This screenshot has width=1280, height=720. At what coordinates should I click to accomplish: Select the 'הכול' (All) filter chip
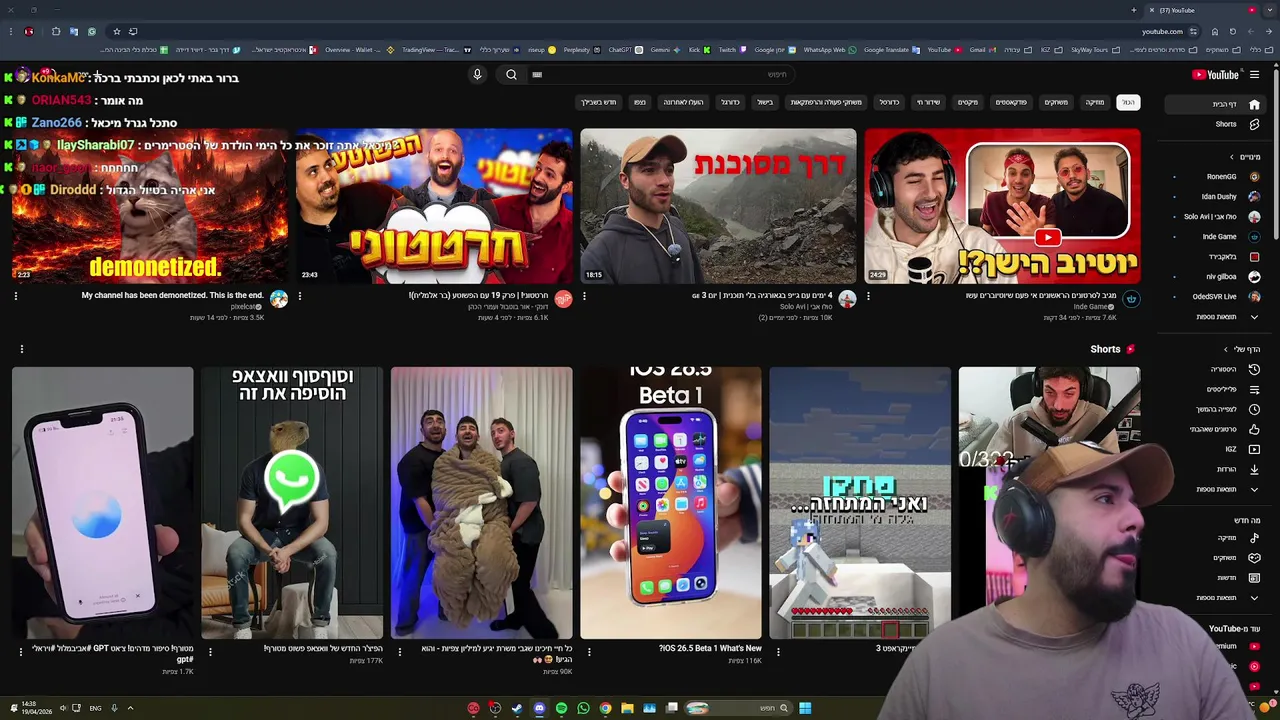point(1128,102)
